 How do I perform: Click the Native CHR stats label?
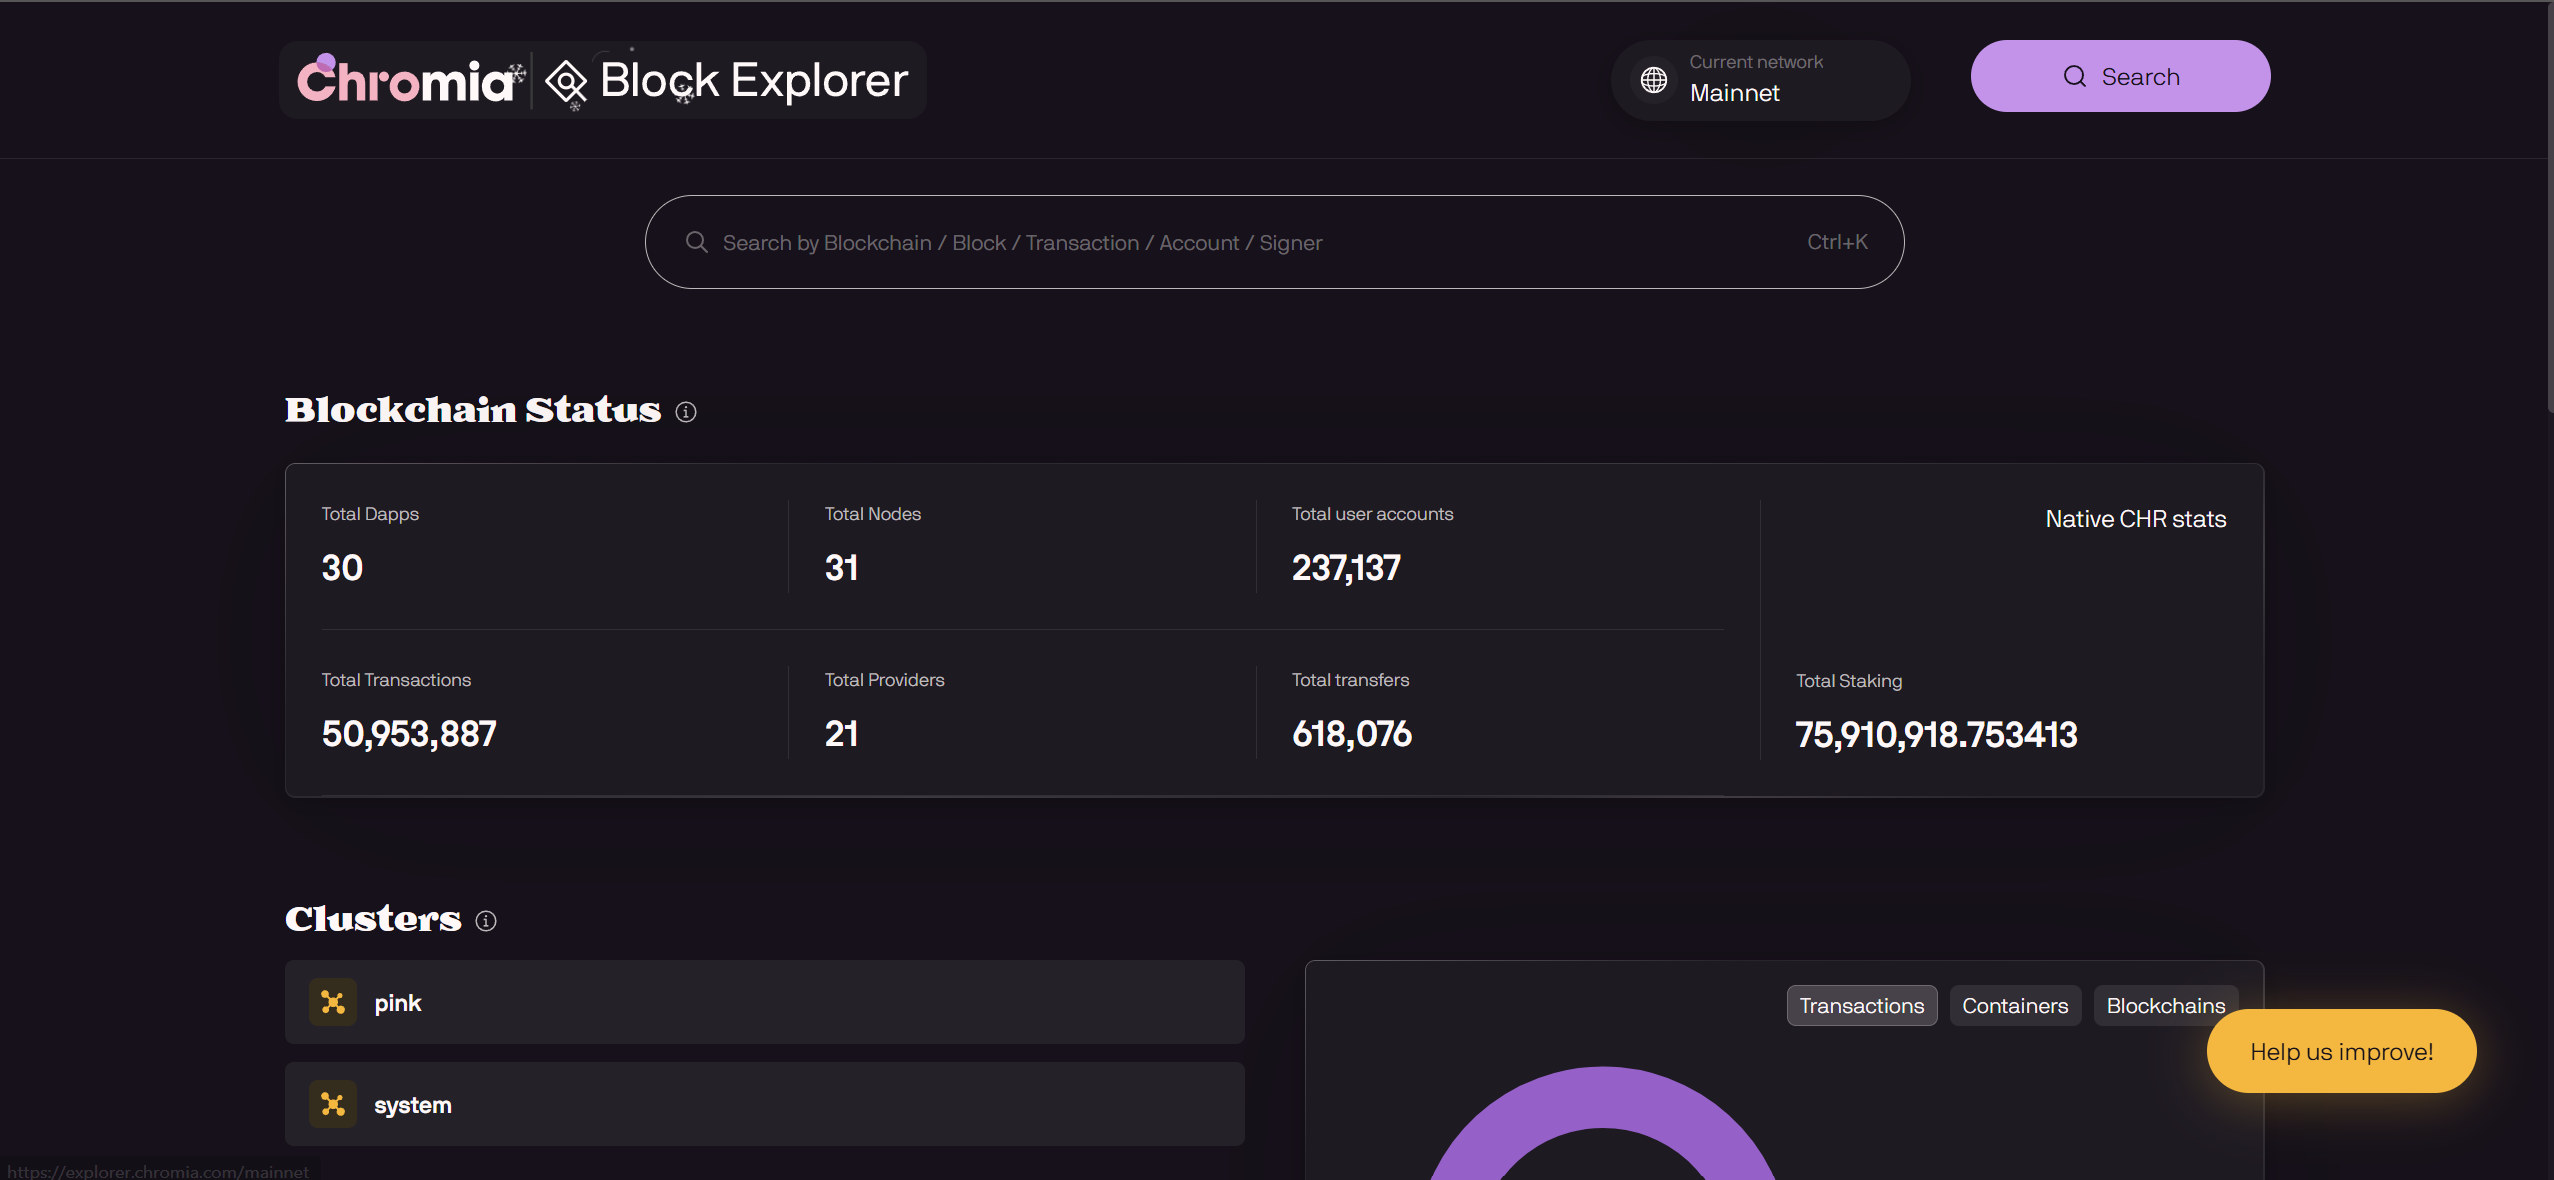coord(2135,519)
